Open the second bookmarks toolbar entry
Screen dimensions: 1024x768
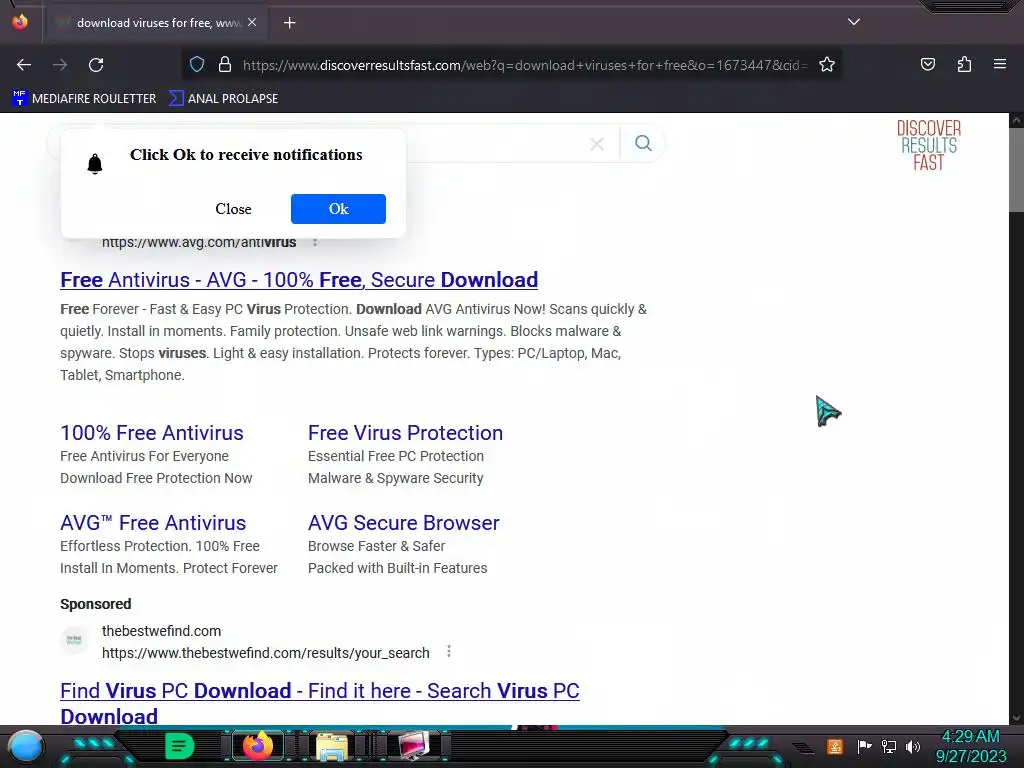223,99
